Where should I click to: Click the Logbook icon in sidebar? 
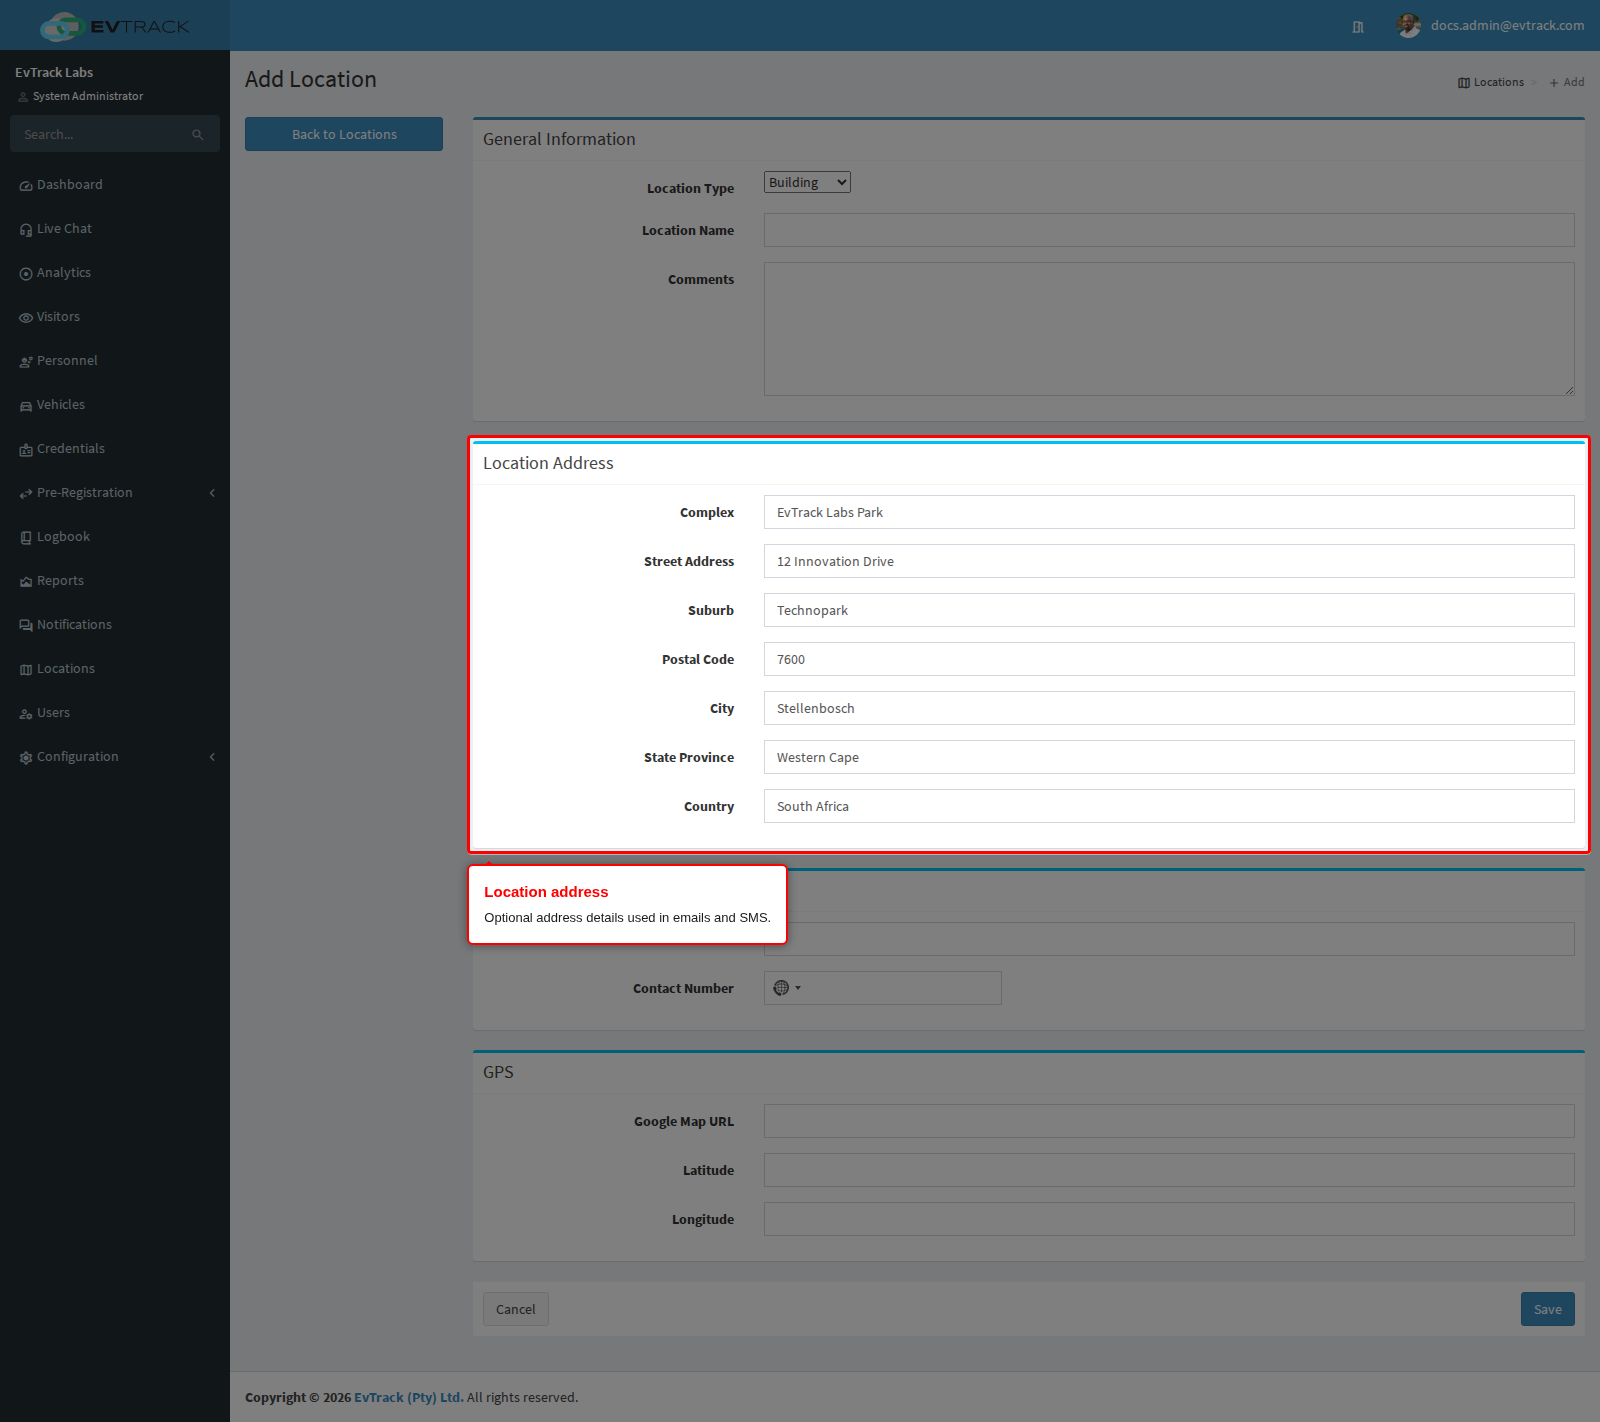(26, 538)
